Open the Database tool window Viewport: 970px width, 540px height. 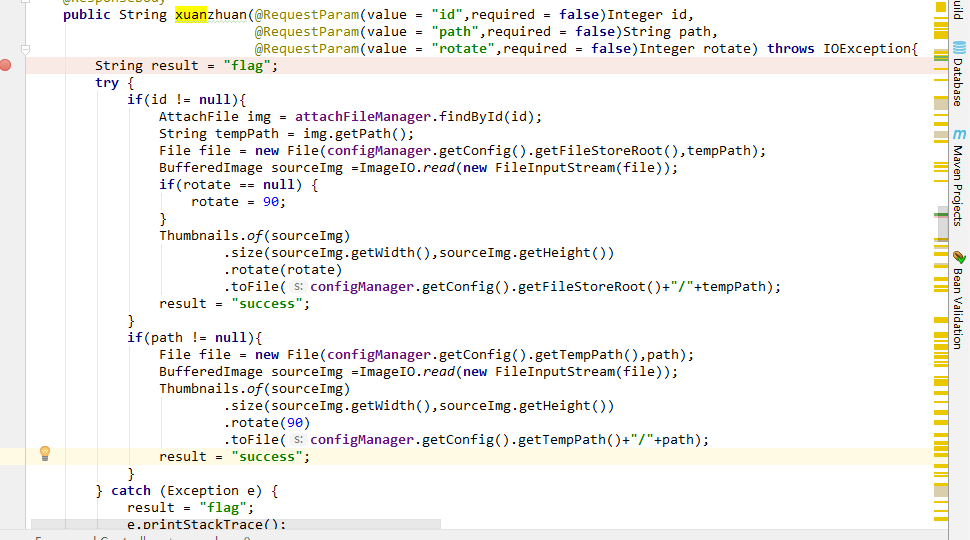[958, 74]
